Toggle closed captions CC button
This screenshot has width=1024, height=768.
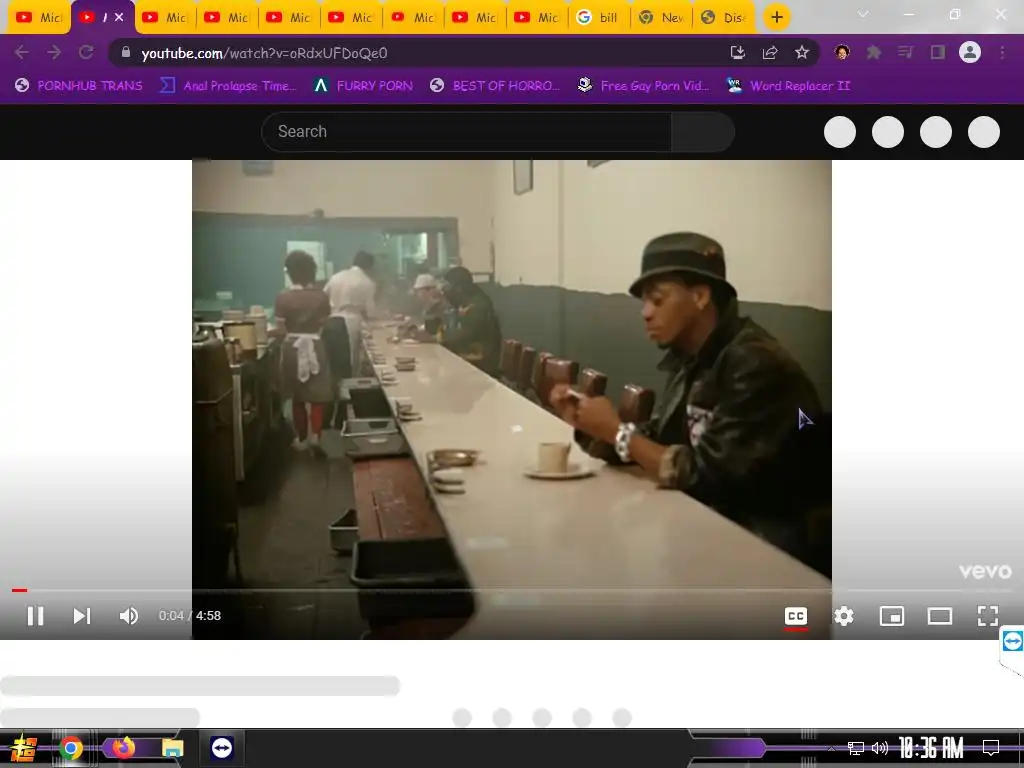pos(795,616)
